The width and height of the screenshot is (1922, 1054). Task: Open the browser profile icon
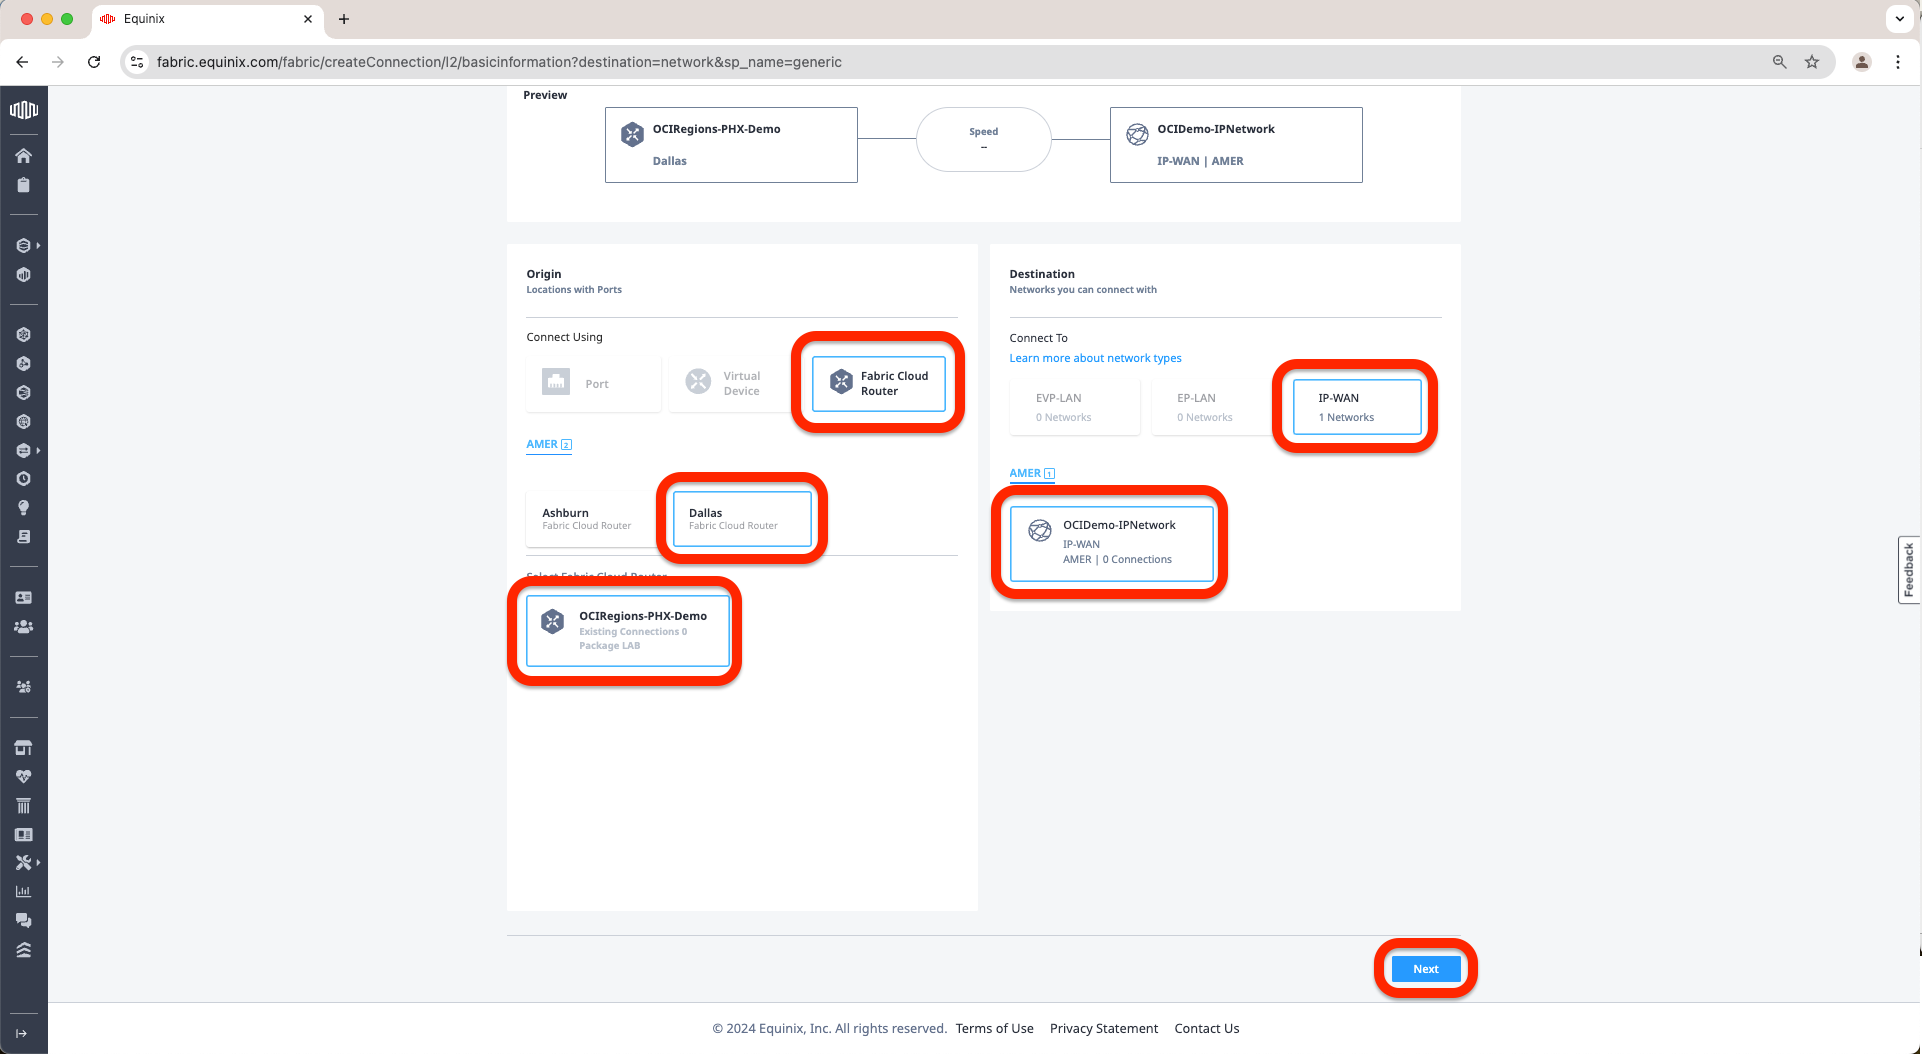(x=1862, y=62)
